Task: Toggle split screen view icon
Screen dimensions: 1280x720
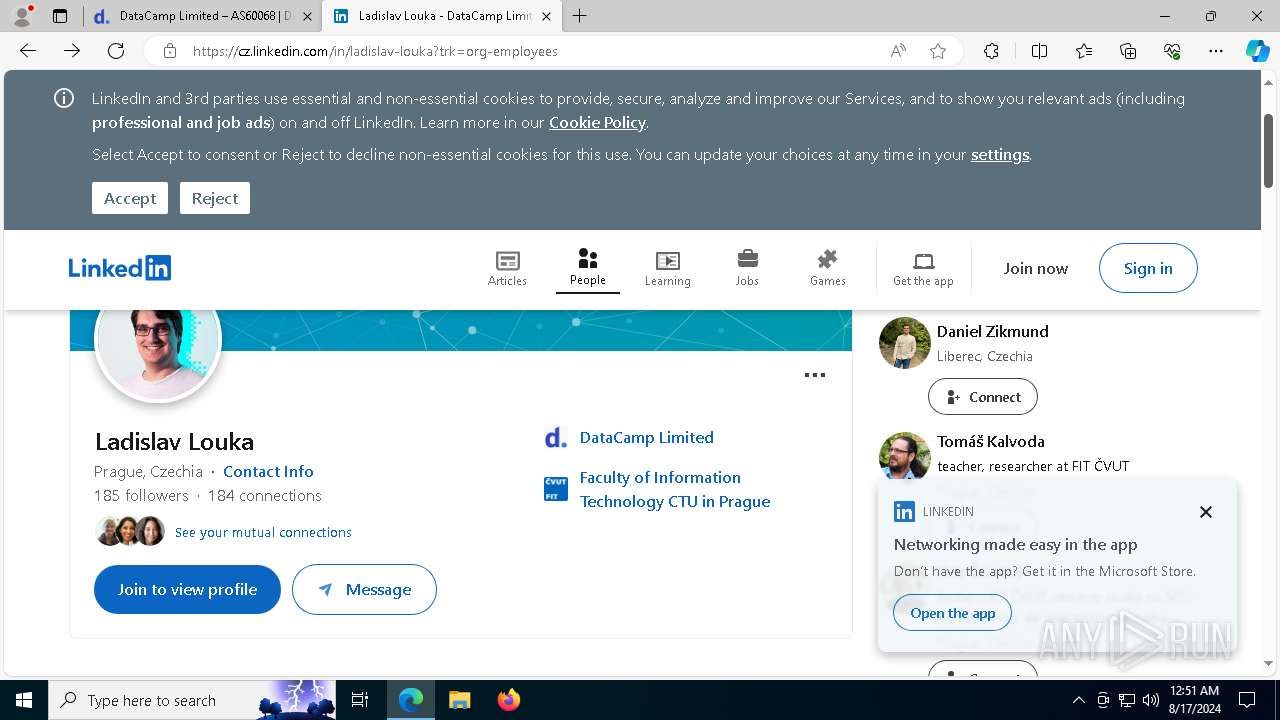Action: tap(1039, 51)
